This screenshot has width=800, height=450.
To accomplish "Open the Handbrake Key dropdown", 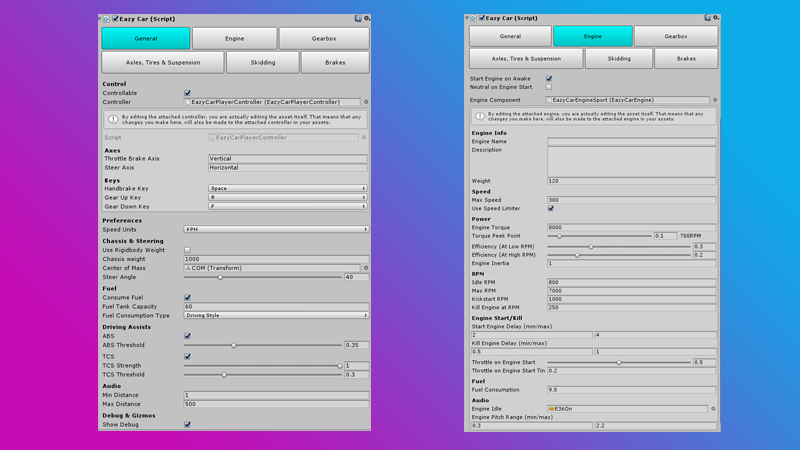I will [287, 188].
